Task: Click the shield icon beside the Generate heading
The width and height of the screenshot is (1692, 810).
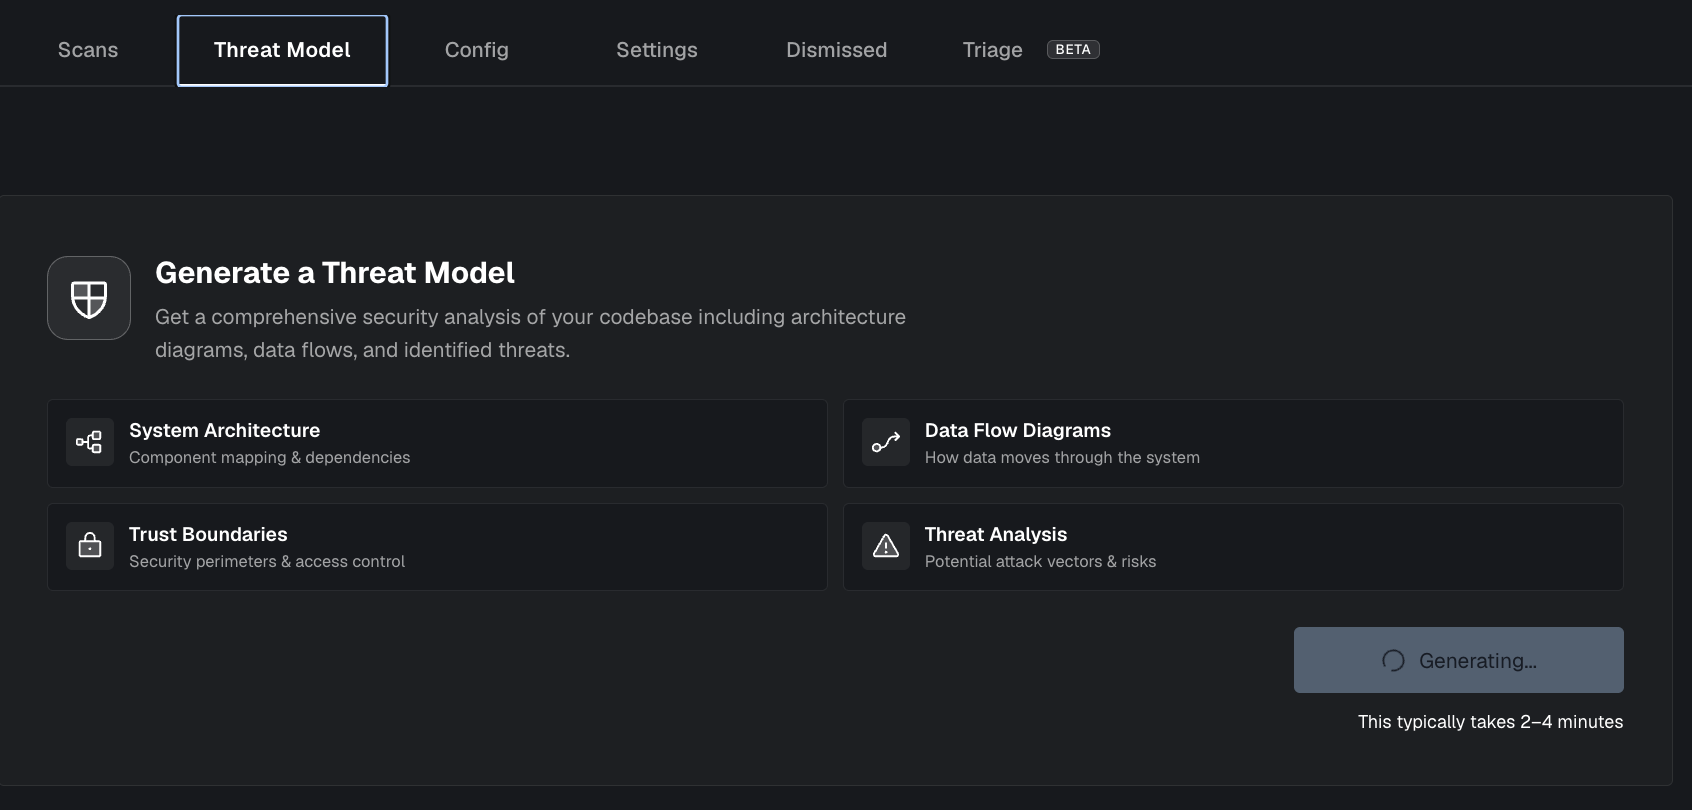Action: 89,298
